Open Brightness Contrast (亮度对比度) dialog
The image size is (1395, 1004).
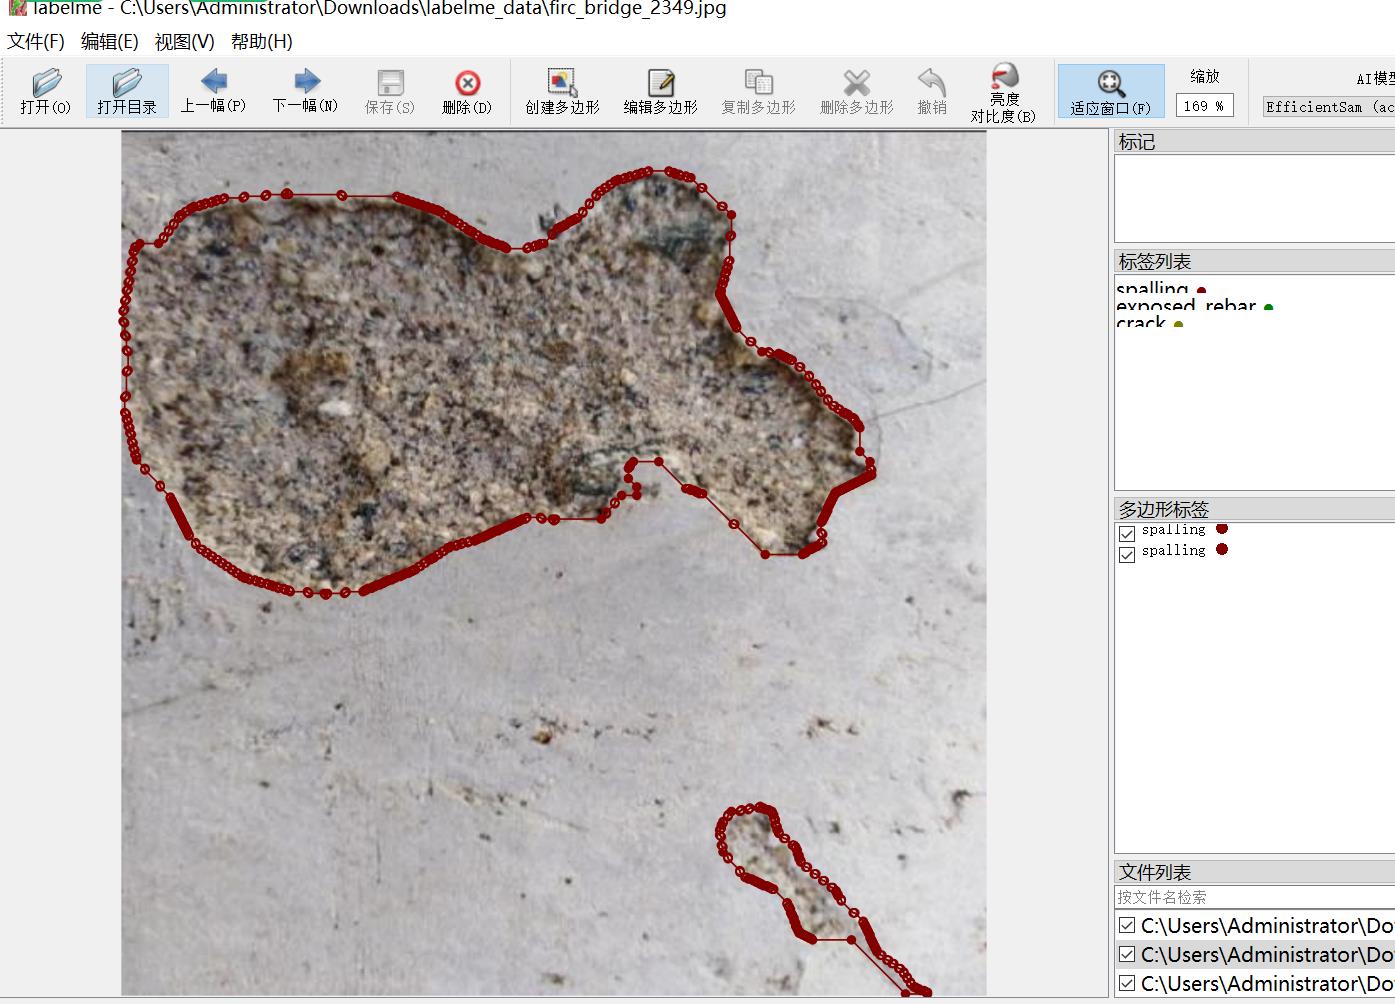pyautogui.click(x=1003, y=91)
